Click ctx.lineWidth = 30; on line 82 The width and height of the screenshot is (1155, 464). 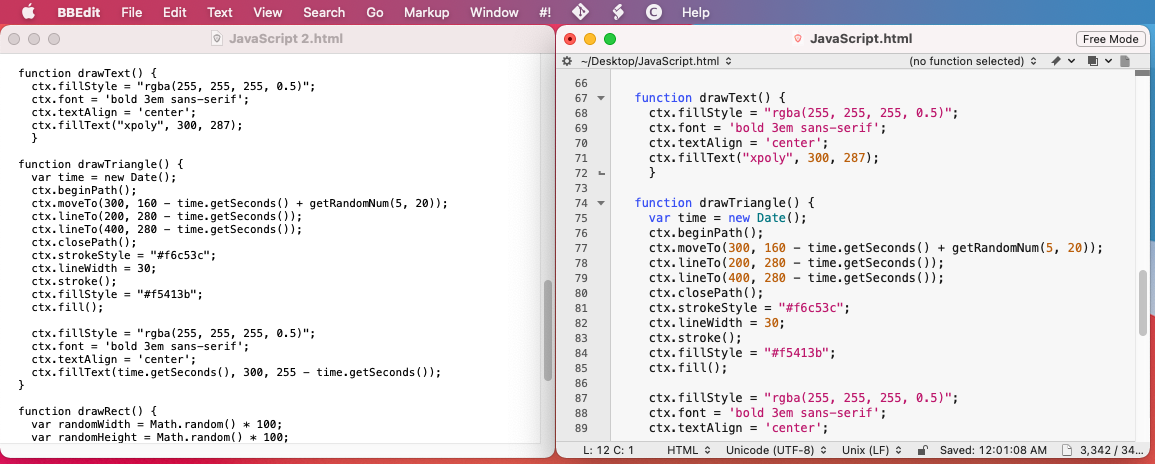point(717,323)
